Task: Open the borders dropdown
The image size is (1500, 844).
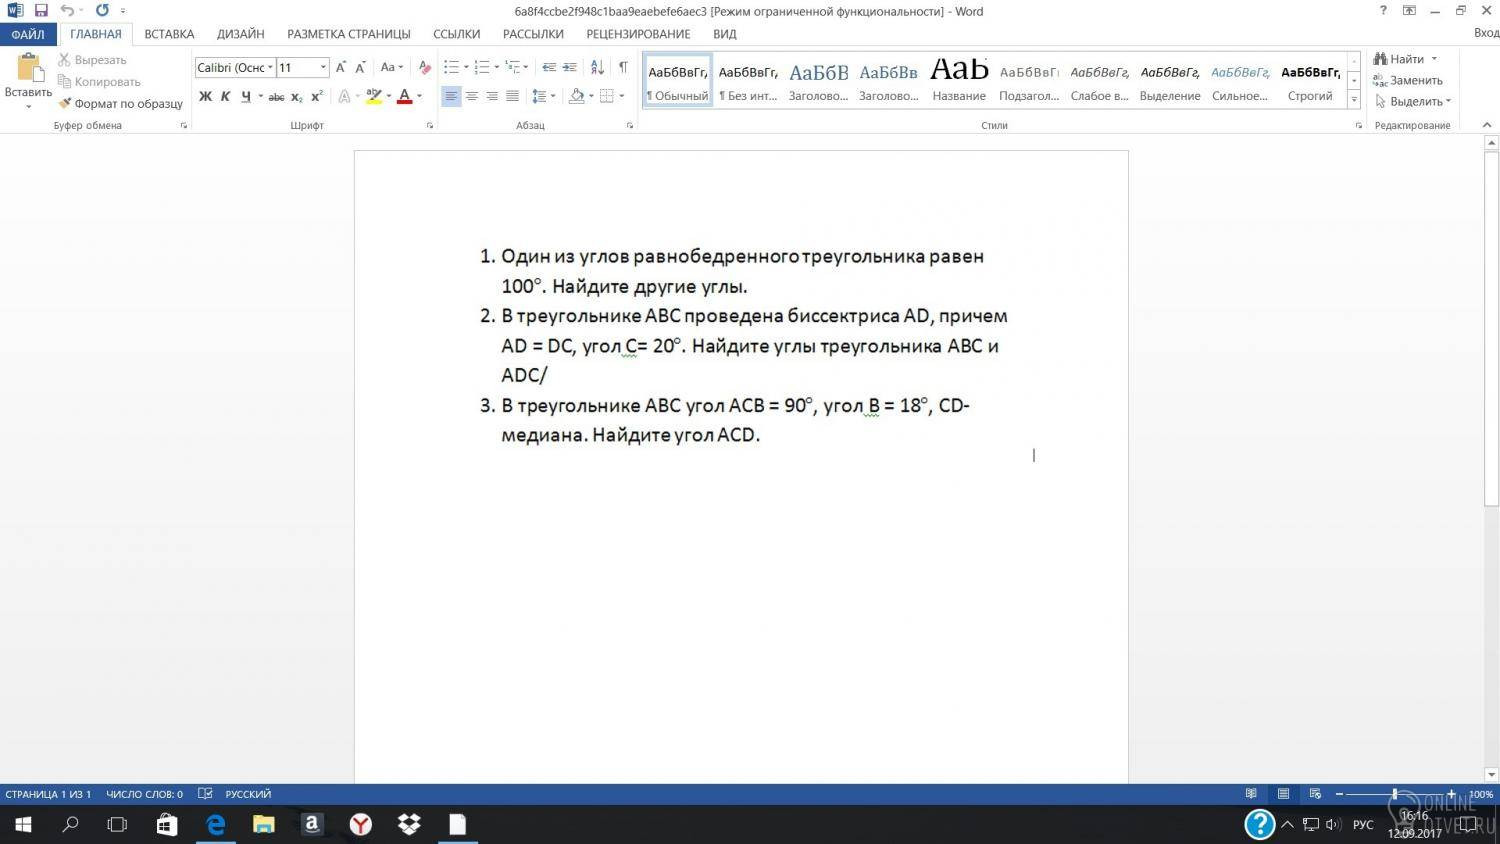Action: 621,97
